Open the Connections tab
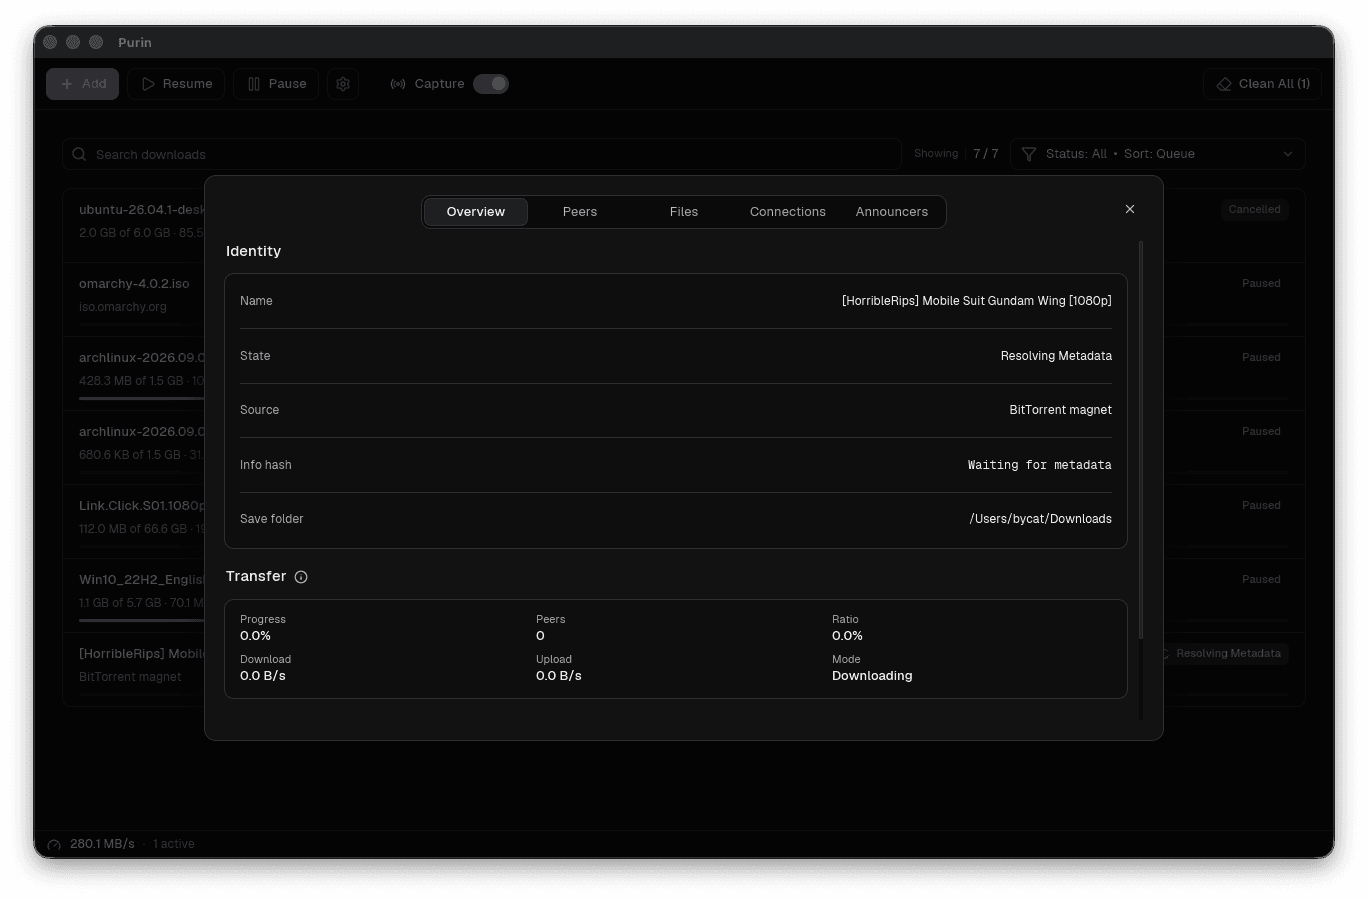1368x900 pixels. click(x=788, y=212)
